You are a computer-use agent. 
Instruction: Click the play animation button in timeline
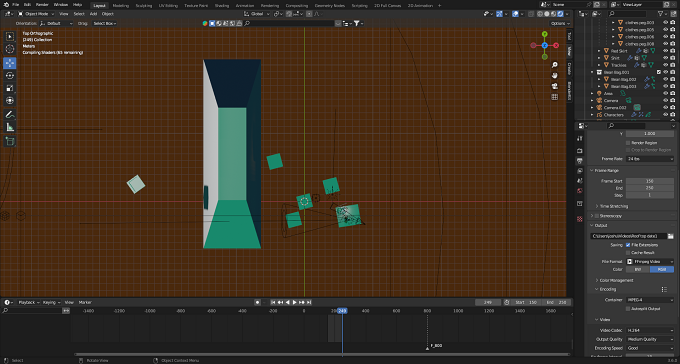point(294,302)
